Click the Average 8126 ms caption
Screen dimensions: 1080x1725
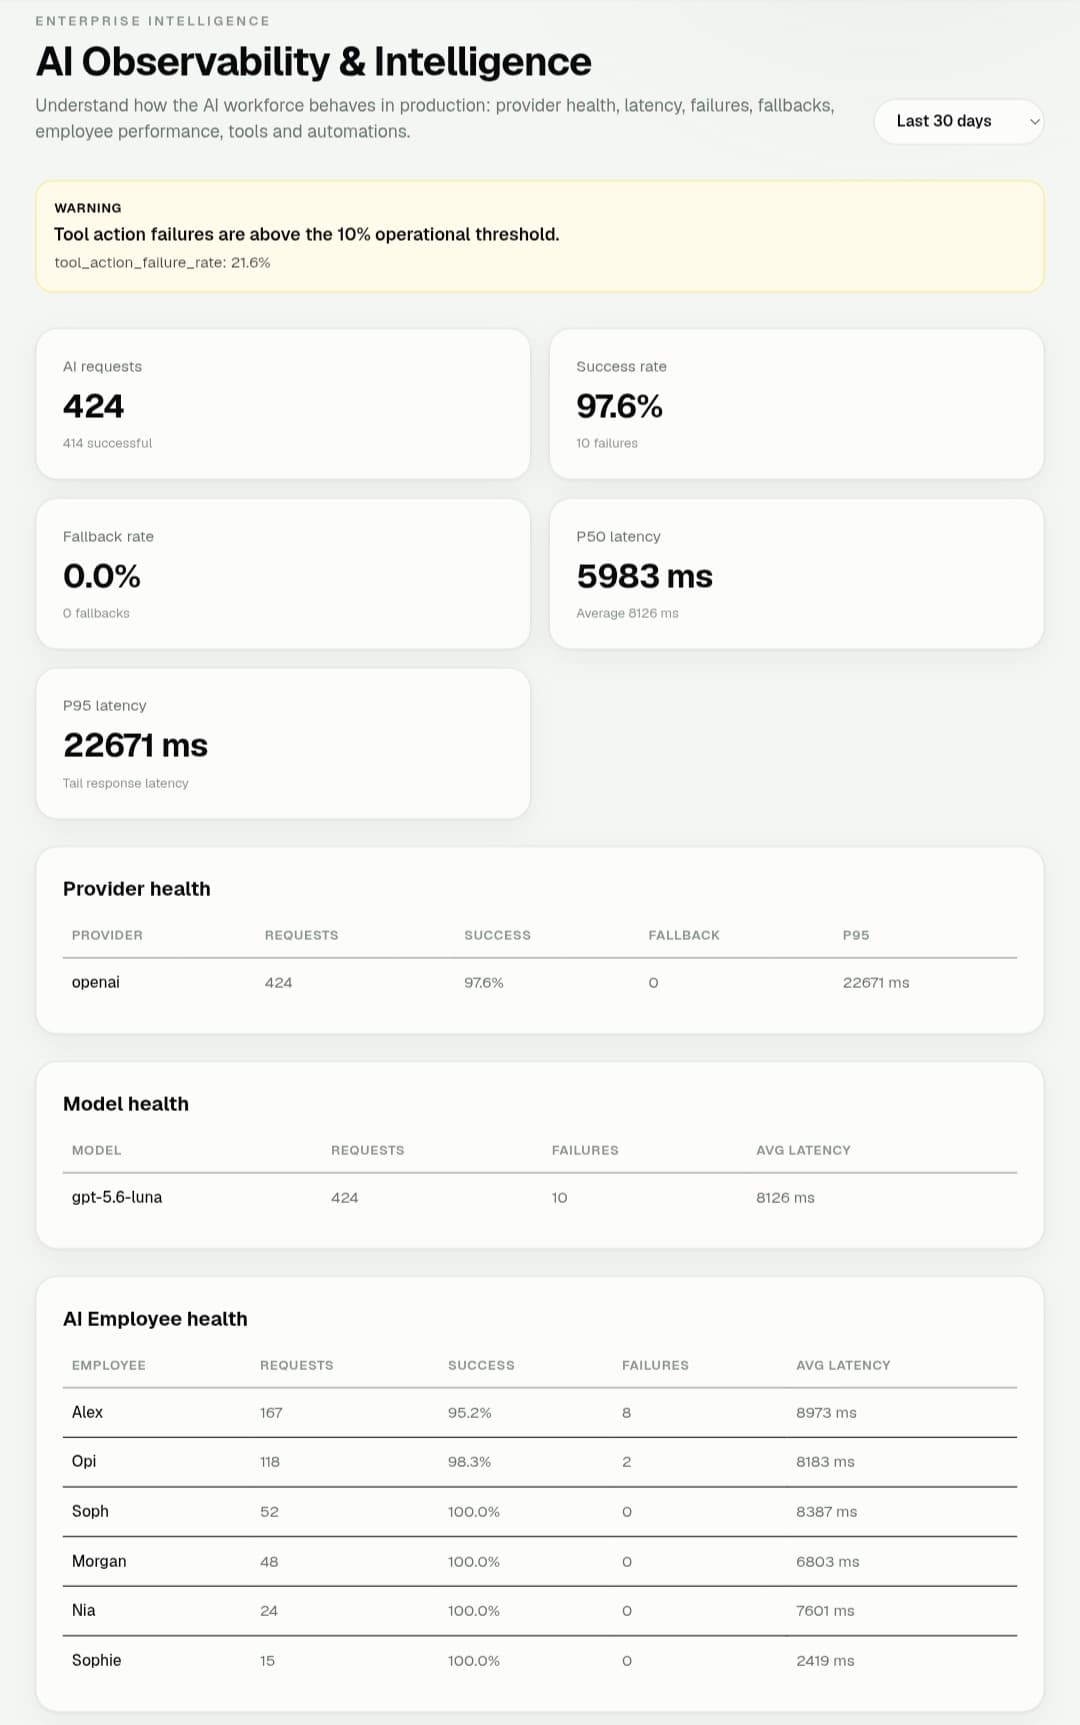(x=627, y=613)
